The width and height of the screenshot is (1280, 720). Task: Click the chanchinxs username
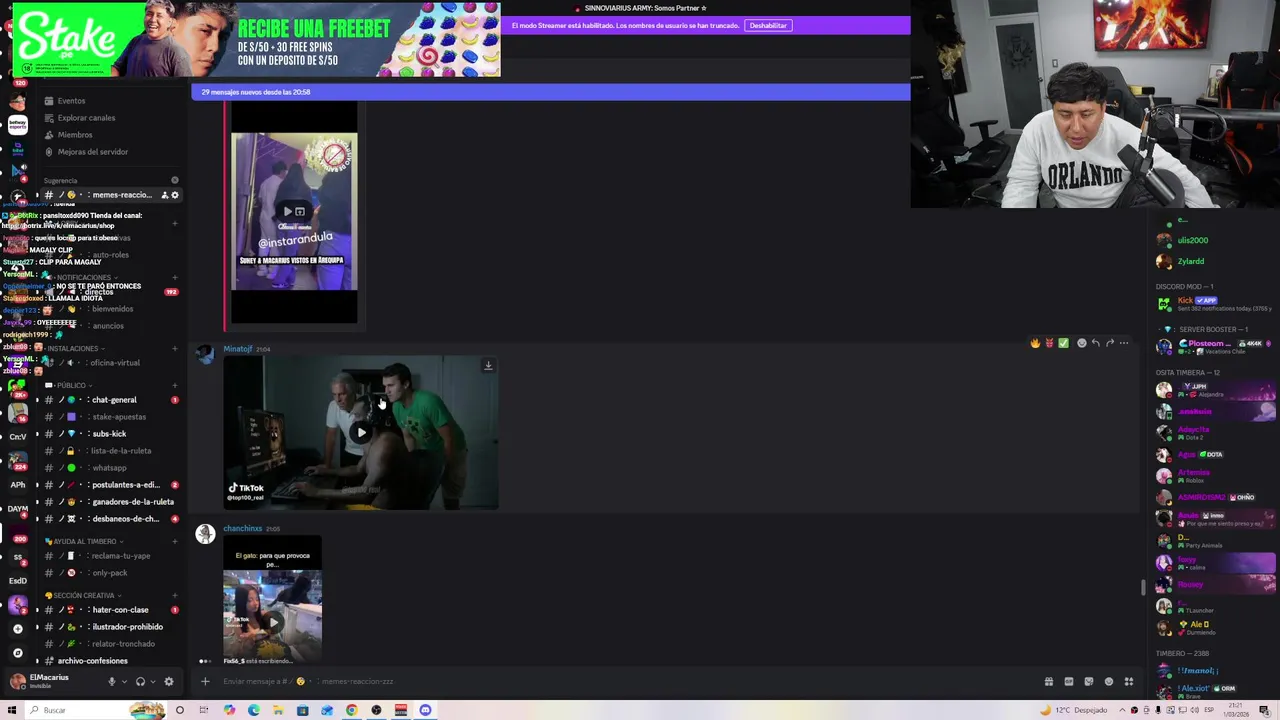(242, 528)
